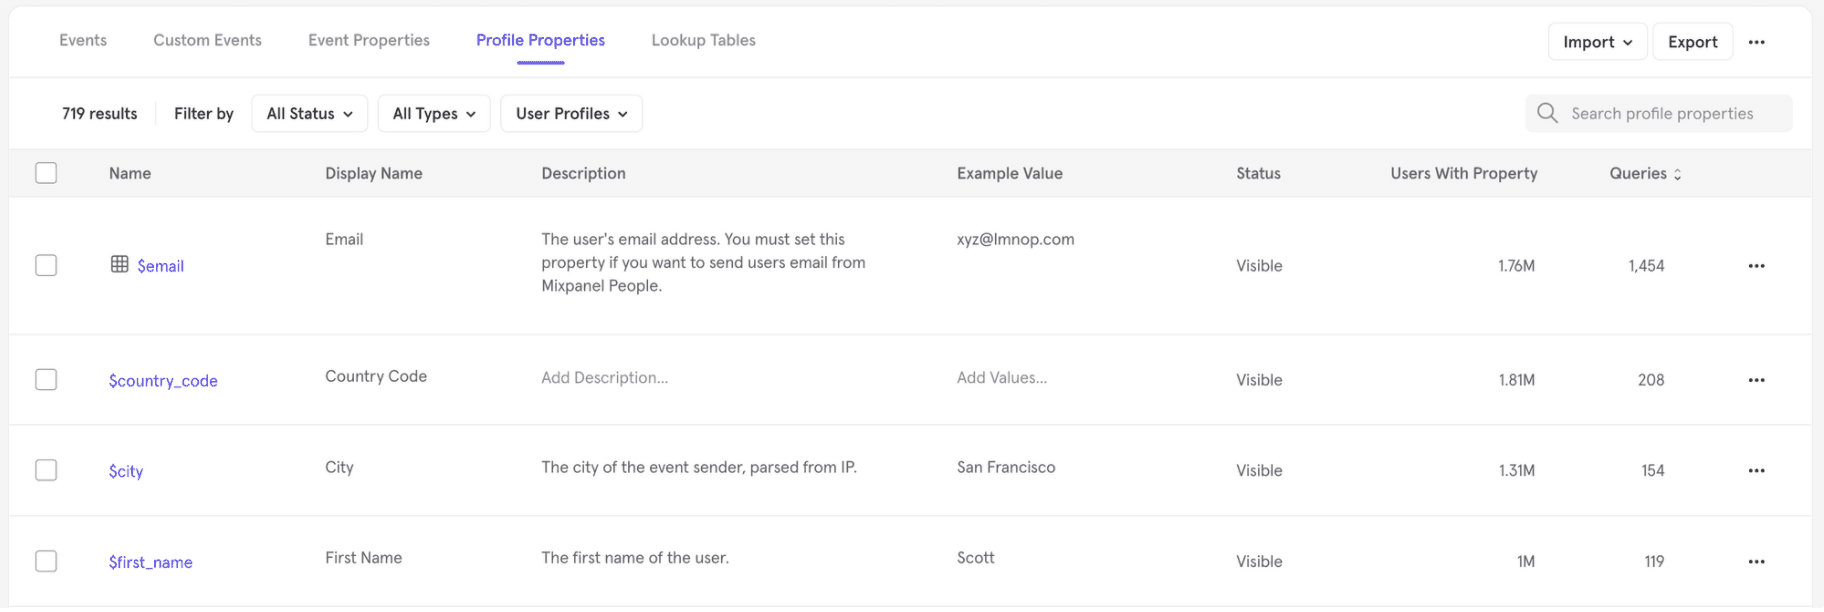Switch to the Event Properties tab
The image size is (1824, 612).
click(369, 40)
